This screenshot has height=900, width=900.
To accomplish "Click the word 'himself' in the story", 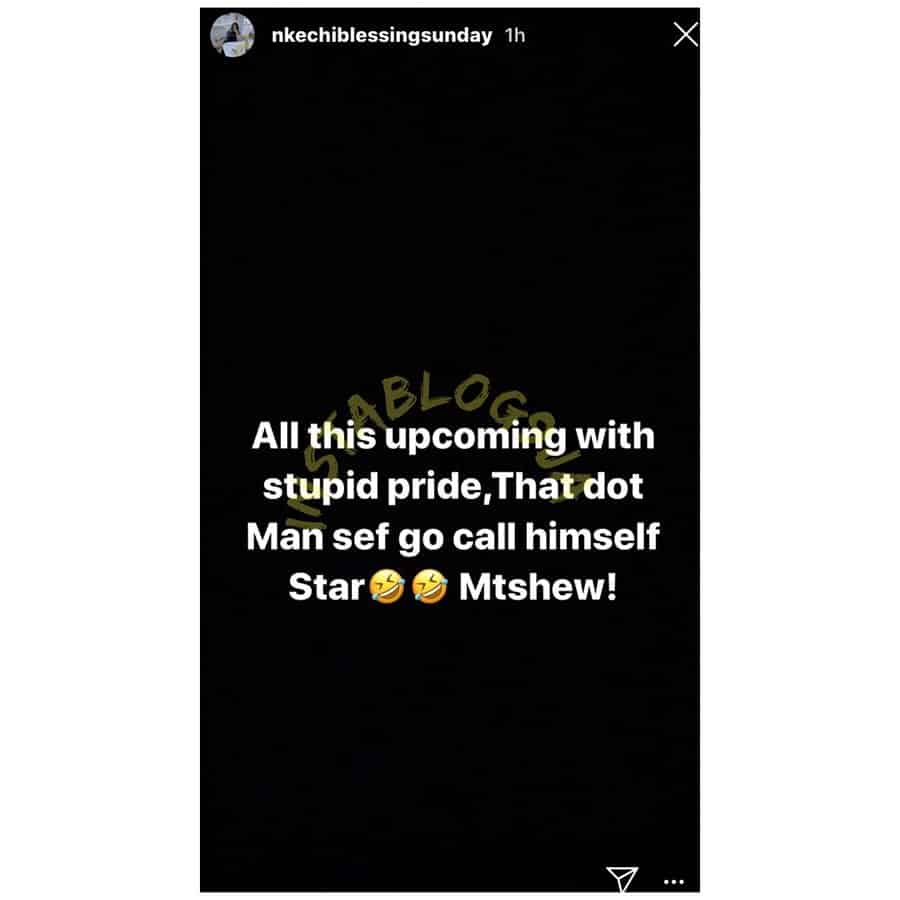I will [x=592, y=537].
